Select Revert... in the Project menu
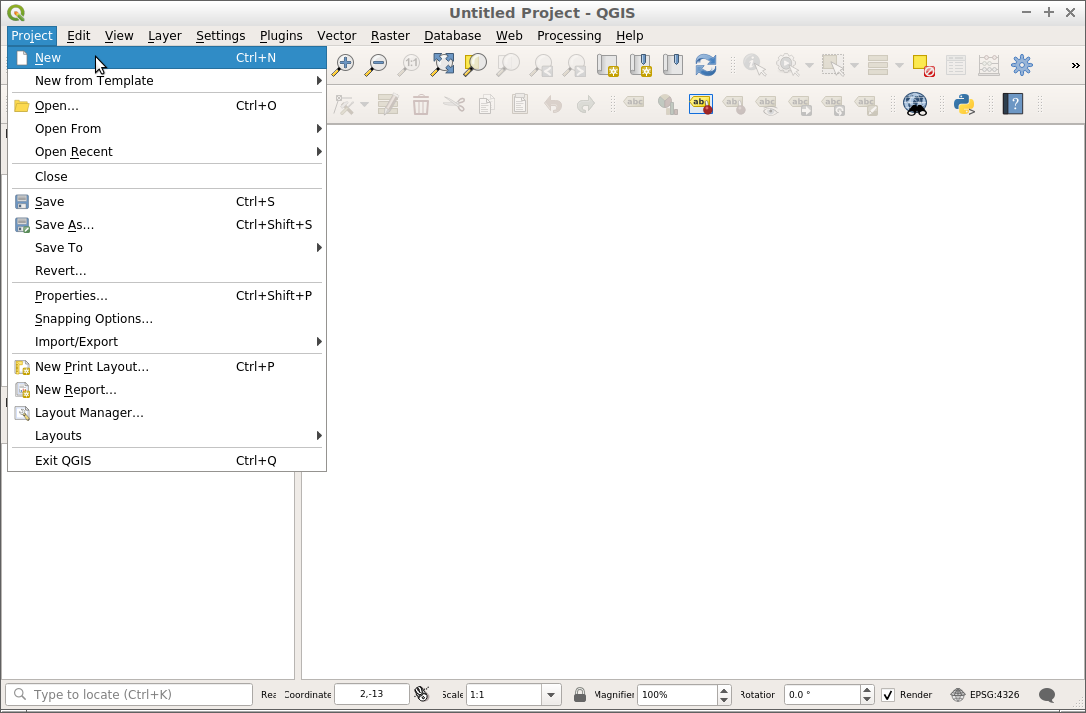The height and width of the screenshot is (713, 1086). (167, 270)
